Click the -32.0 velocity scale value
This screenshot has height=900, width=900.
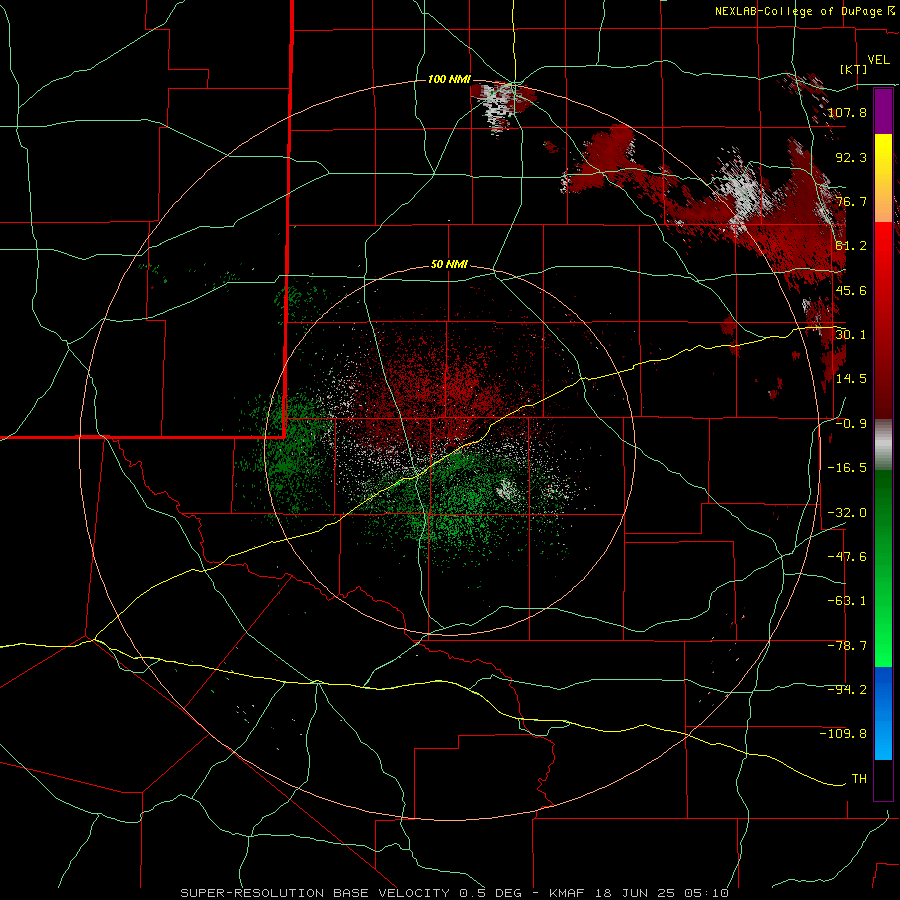point(847,513)
